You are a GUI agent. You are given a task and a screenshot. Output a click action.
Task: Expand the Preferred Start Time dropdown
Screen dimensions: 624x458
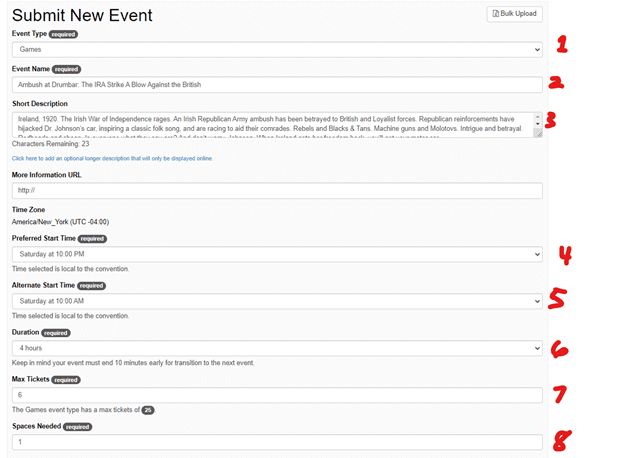pos(277,254)
